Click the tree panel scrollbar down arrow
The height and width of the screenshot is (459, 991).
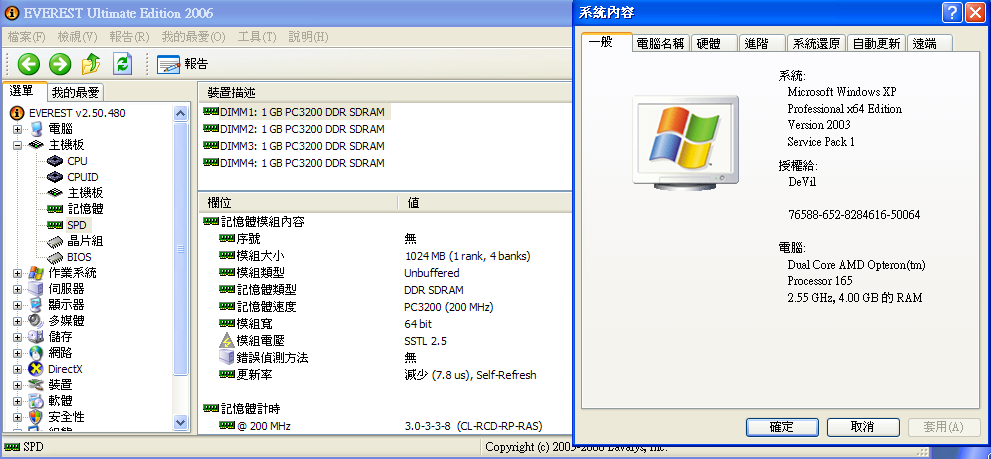[x=181, y=424]
